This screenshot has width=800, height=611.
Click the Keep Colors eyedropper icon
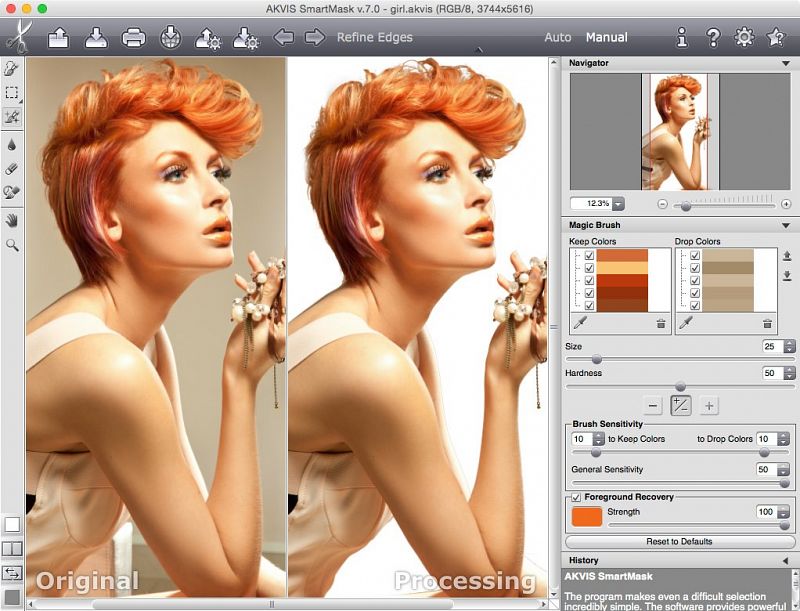coord(581,323)
